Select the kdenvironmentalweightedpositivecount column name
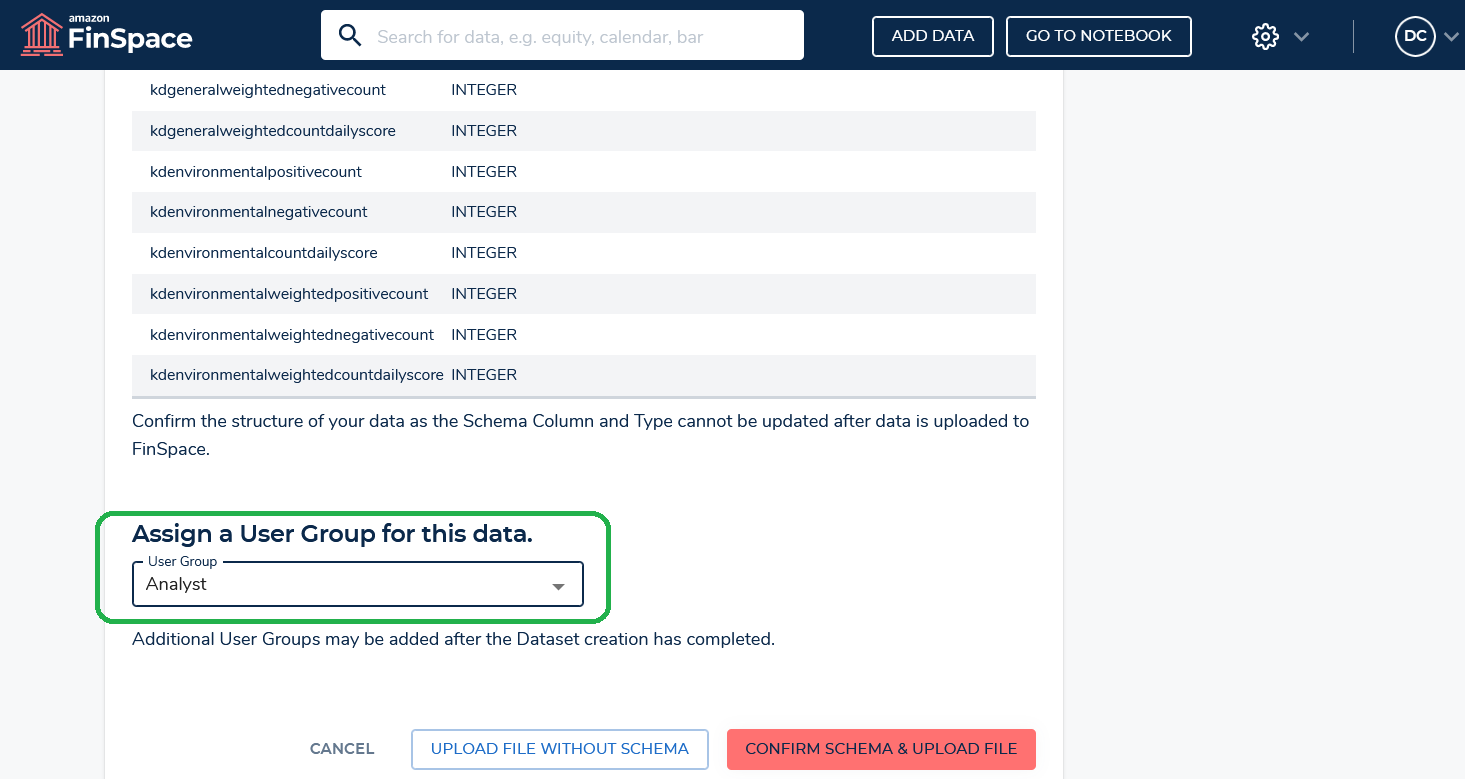 (x=289, y=294)
